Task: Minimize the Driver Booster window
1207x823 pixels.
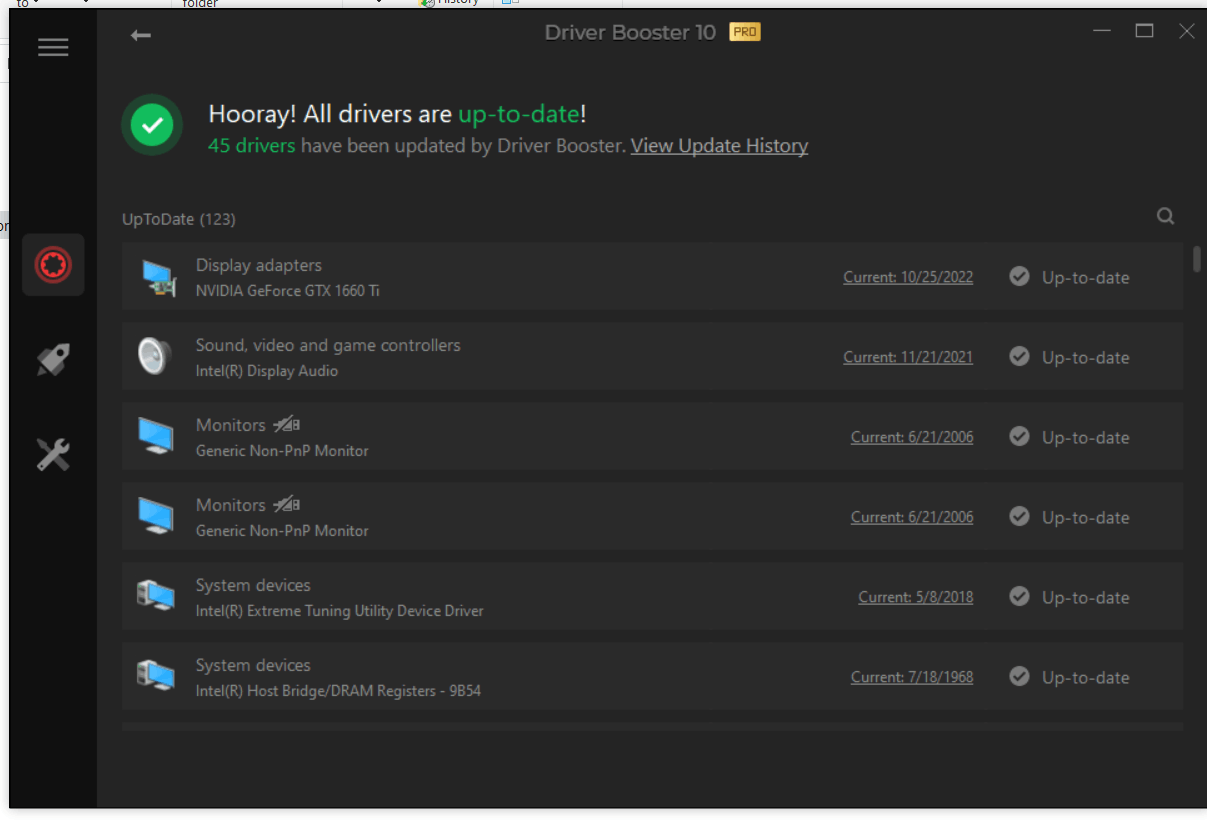Action: pos(1102,32)
